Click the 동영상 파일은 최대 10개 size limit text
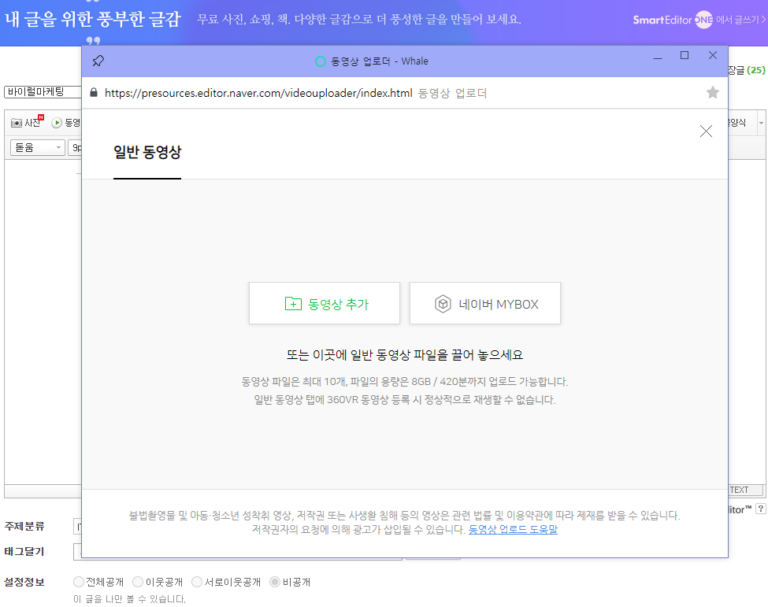This screenshot has height=607, width=768. pos(405,382)
